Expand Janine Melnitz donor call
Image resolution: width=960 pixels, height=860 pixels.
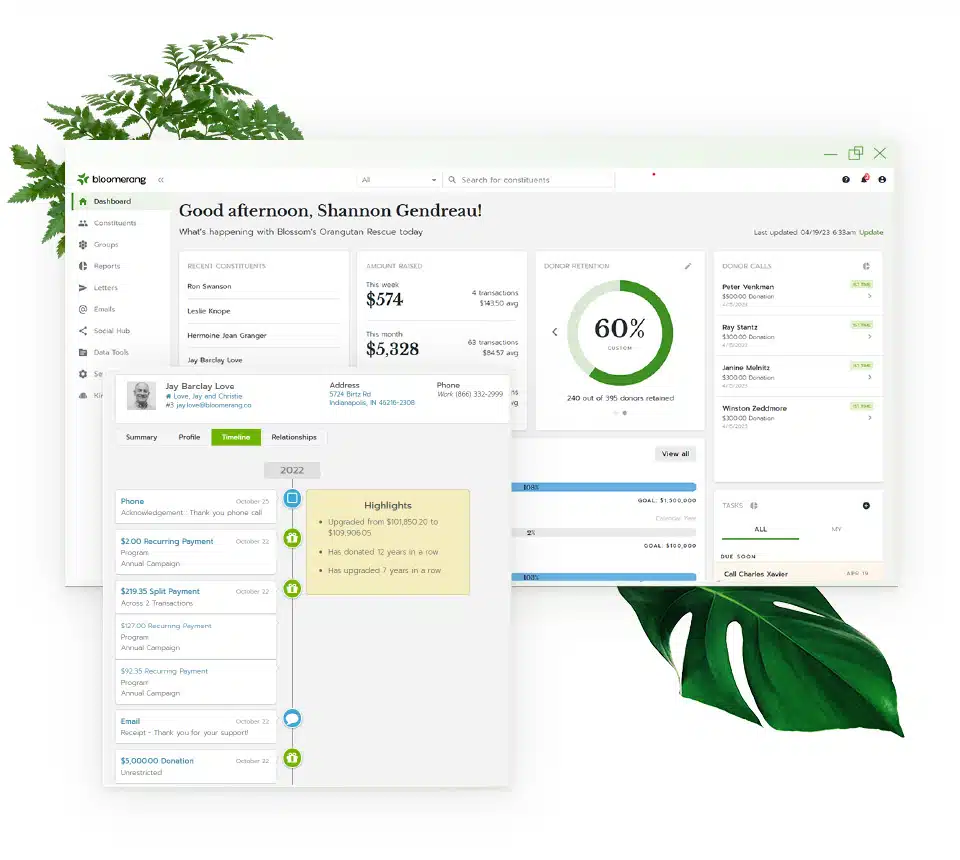pos(869,377)
